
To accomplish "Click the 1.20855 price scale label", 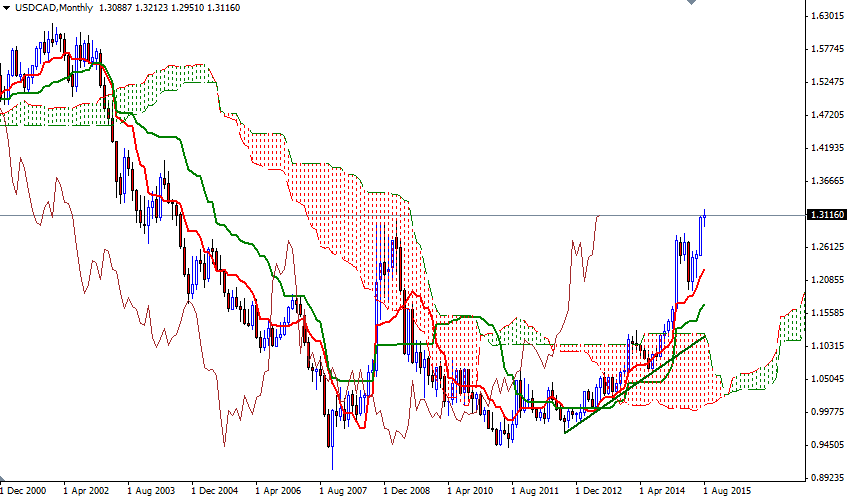I will point(827,280).
